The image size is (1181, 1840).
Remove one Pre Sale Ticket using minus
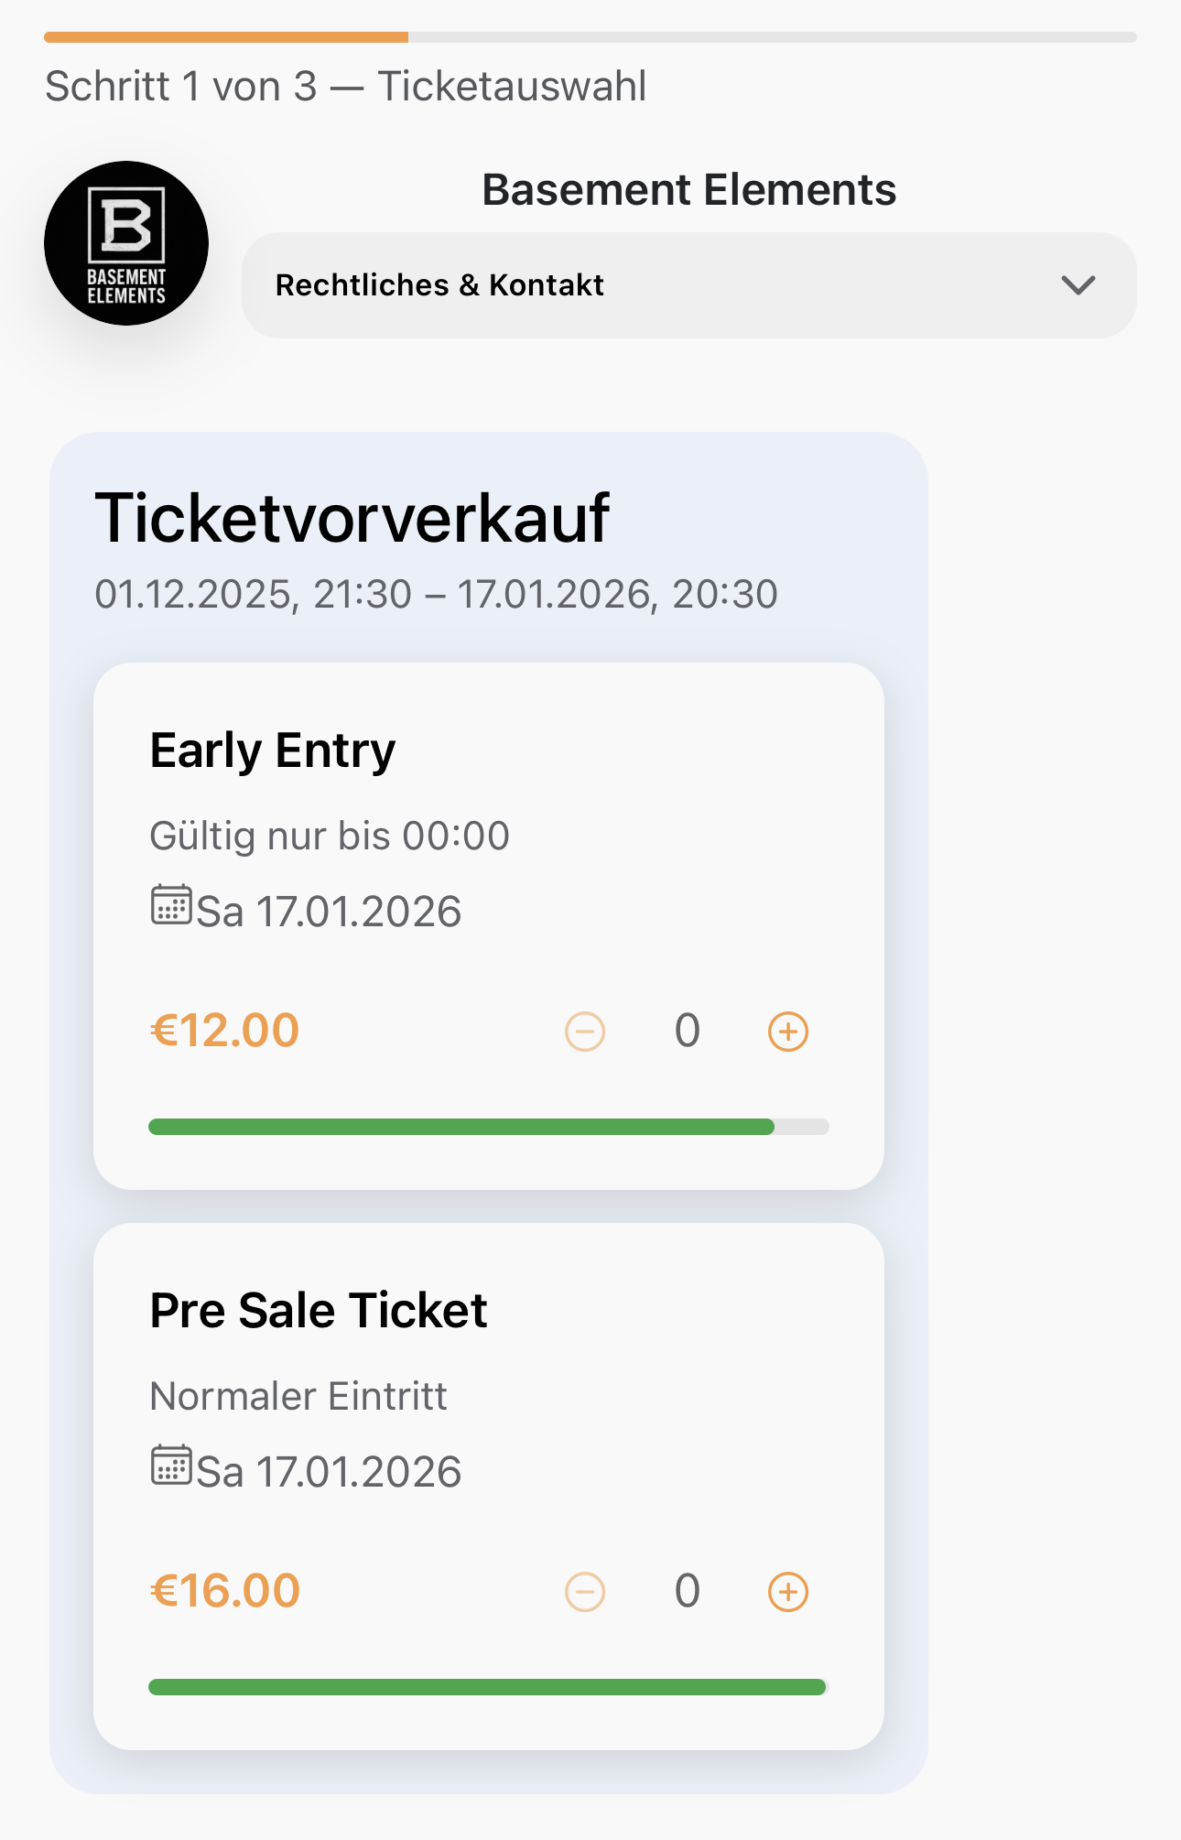pos(585,1591)
